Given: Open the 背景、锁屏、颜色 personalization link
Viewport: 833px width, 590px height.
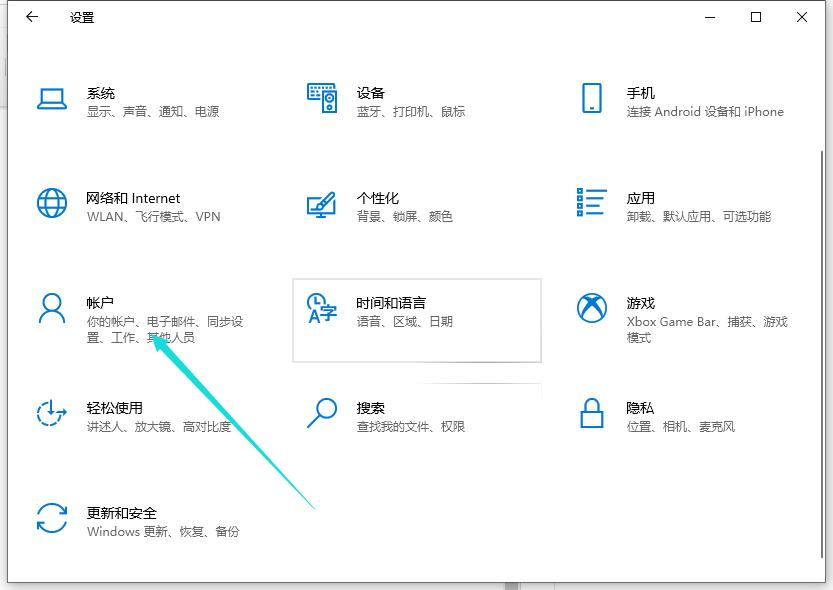Looking at the screenshot, I should click(405, 216).
